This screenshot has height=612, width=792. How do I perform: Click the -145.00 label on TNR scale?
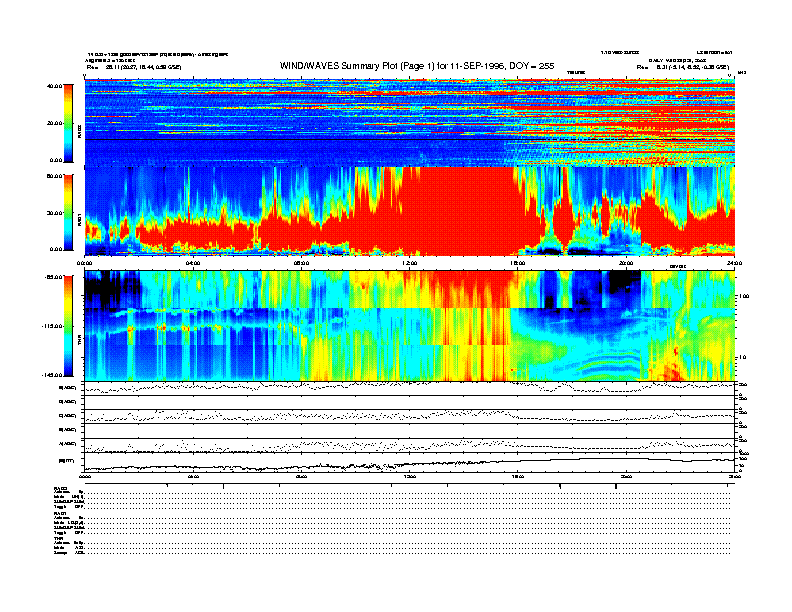pyautogui.click(x=52, y=375)
